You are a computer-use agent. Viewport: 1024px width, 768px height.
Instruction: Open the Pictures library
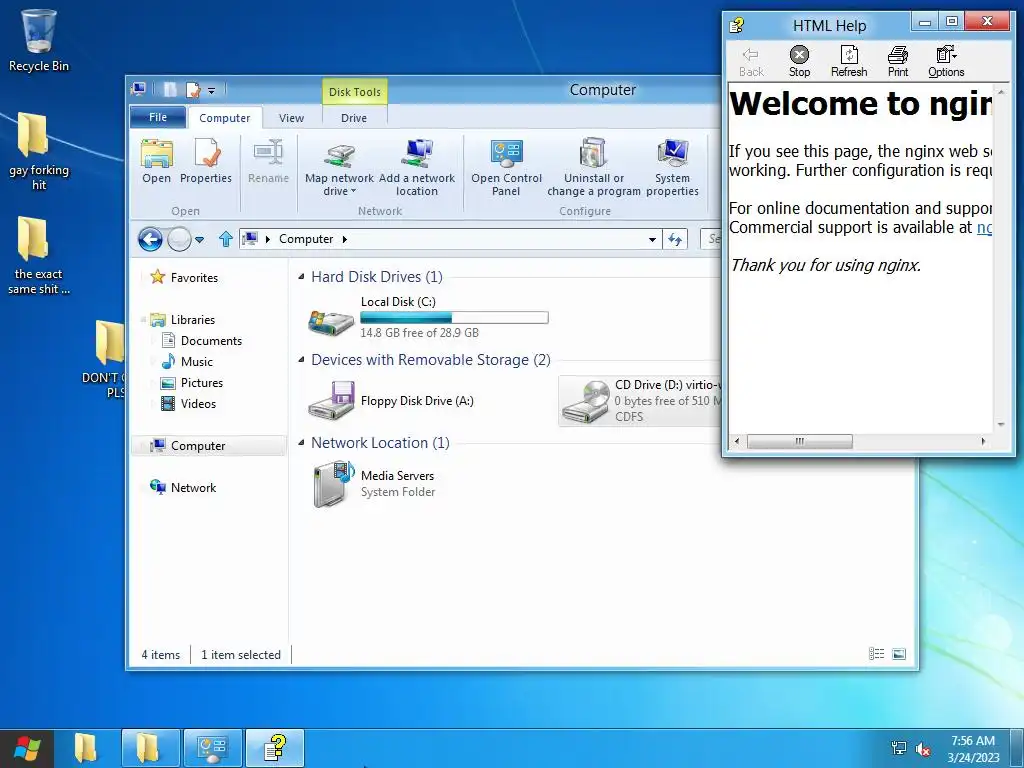202,383
